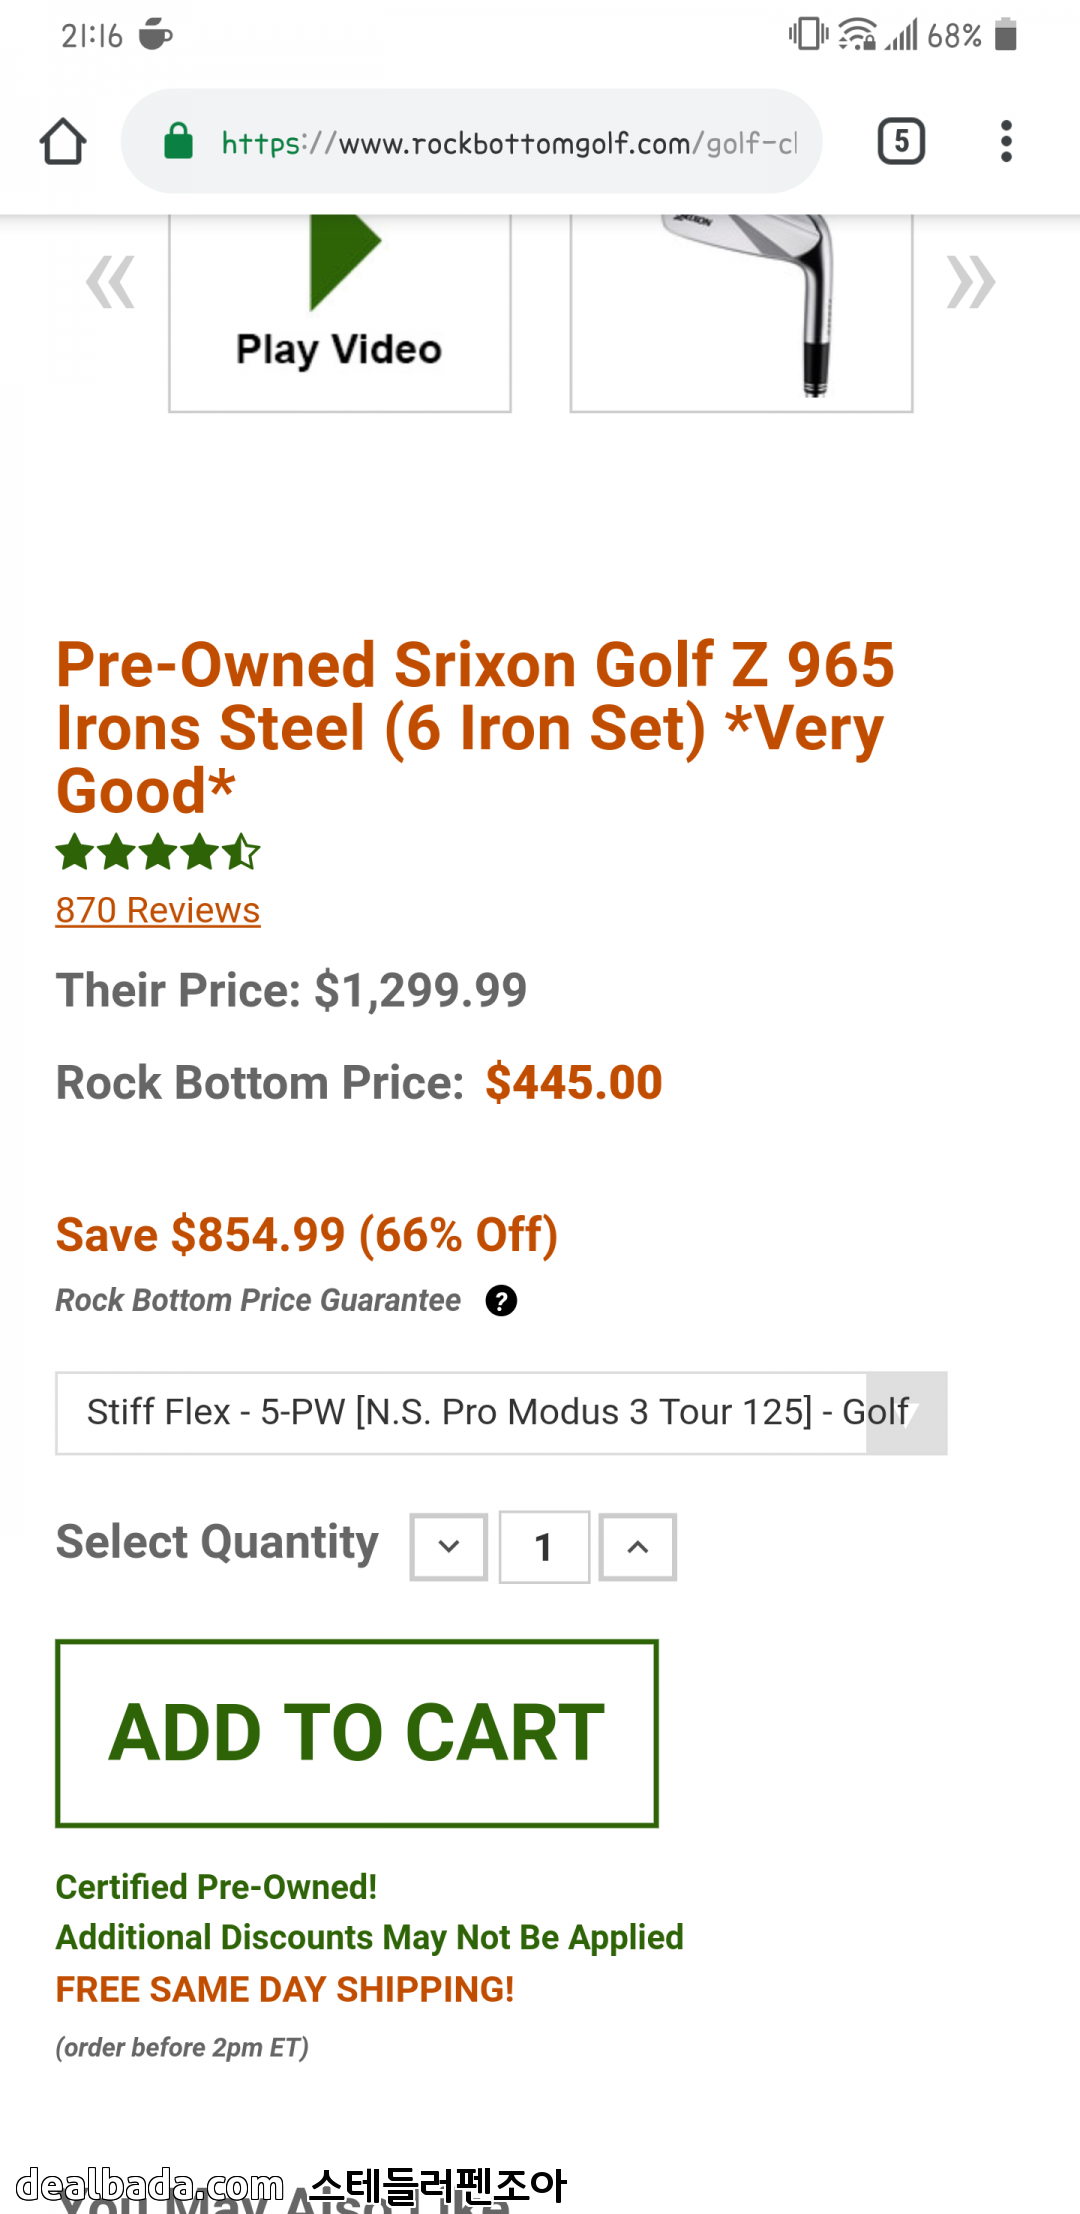Show Rock Bottom Price Guarantee help icon
Screen dimensions: 1080x2214
tap(501, 1301)
